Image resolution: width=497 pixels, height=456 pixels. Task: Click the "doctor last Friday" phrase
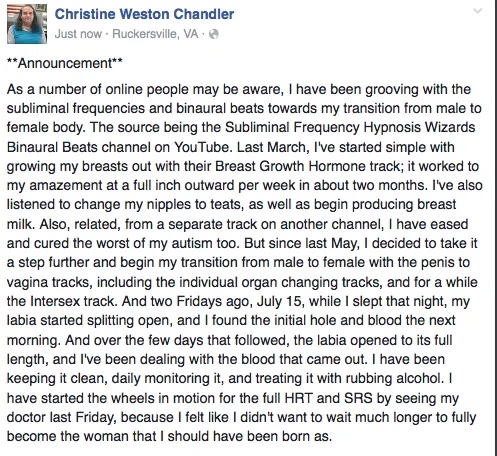pyautogui.click(x=62, y=418)
